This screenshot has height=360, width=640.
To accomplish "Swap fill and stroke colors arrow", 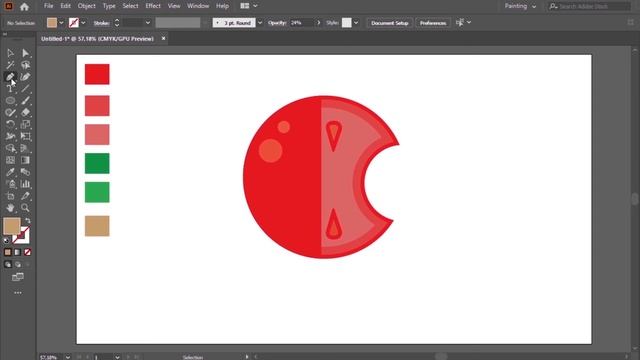I will [27, 221].
